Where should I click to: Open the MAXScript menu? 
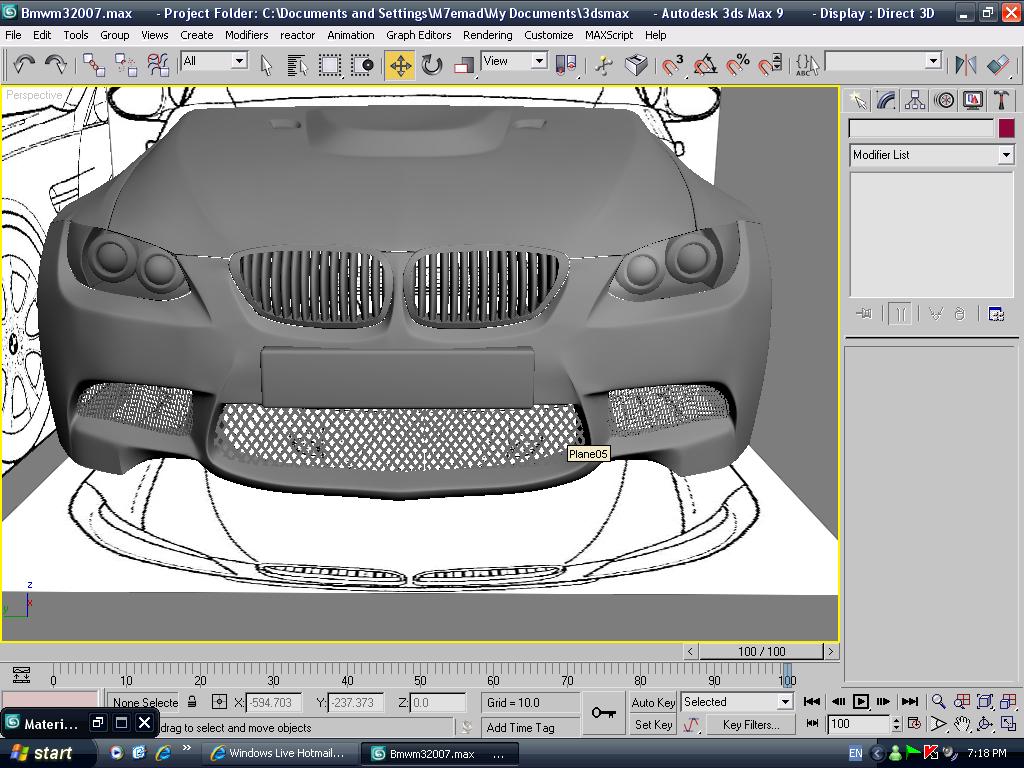tap(609, 35)
